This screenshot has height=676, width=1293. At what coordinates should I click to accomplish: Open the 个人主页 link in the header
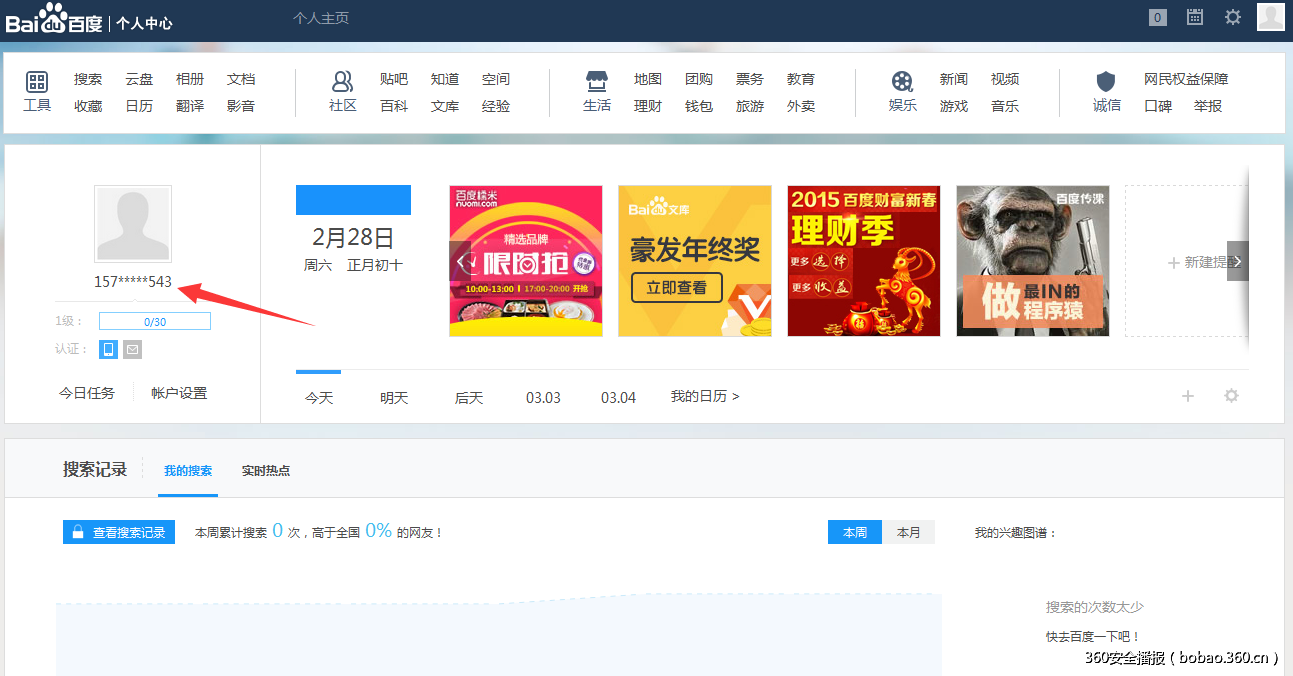point(321,18)
